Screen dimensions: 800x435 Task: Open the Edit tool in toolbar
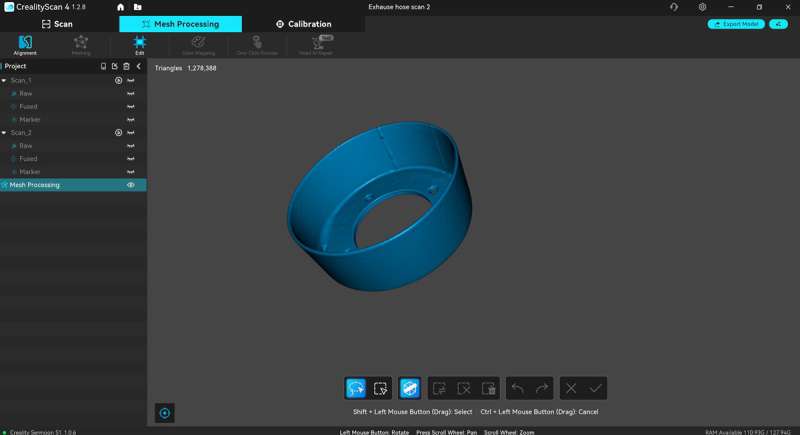139,44
